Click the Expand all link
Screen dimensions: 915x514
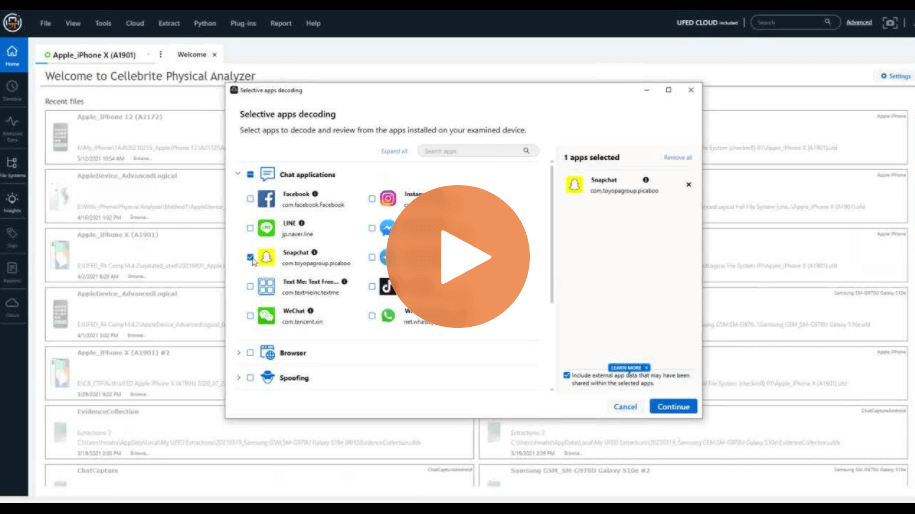point(394,151)
